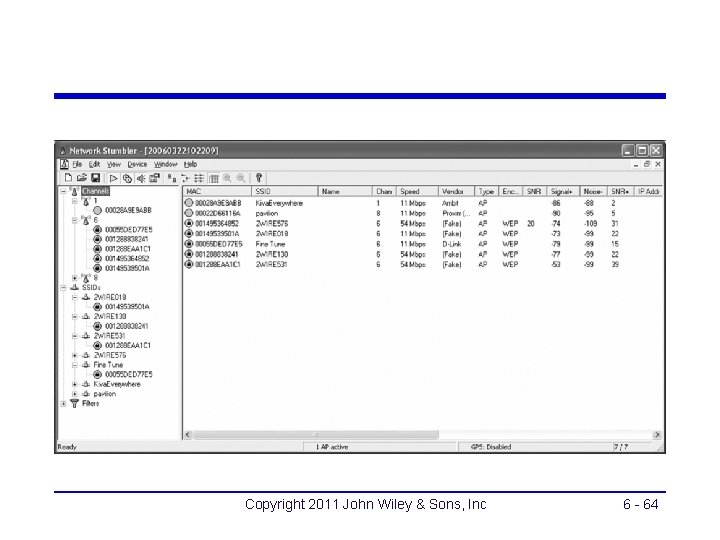Click the scrollbar right arrow
Viewport: 720px width, 540px height.
coord(657,434)
